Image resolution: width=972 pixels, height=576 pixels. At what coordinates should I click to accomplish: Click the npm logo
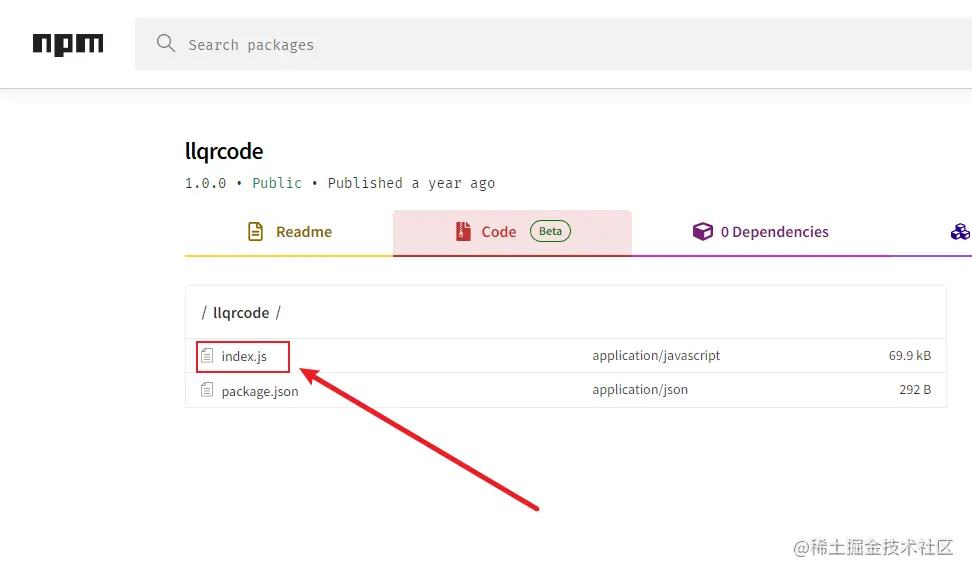click(x=68, y=44)
